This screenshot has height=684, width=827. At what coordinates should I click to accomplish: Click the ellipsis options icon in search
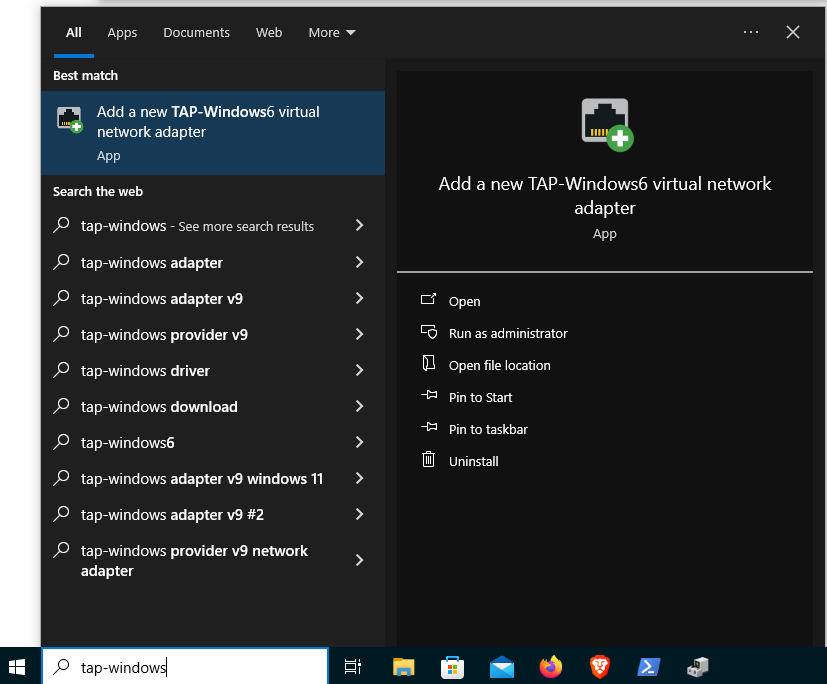pos(751,32)
